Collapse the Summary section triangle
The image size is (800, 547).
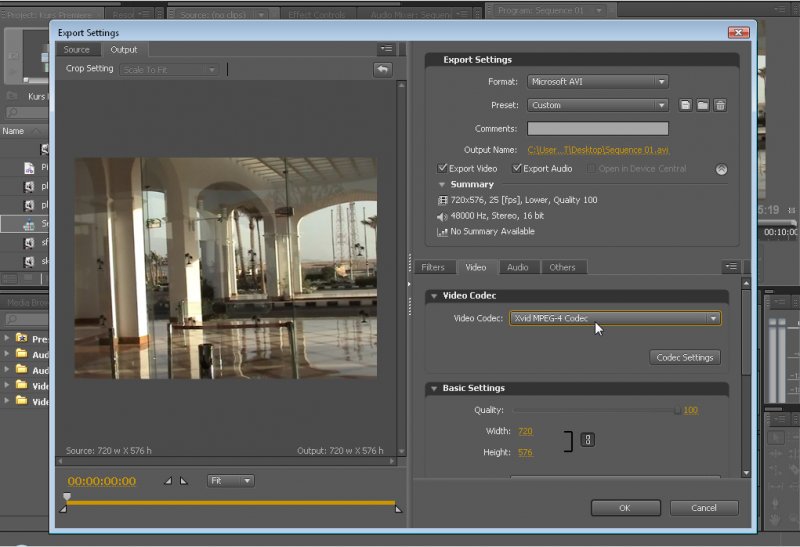click(443, 185)
